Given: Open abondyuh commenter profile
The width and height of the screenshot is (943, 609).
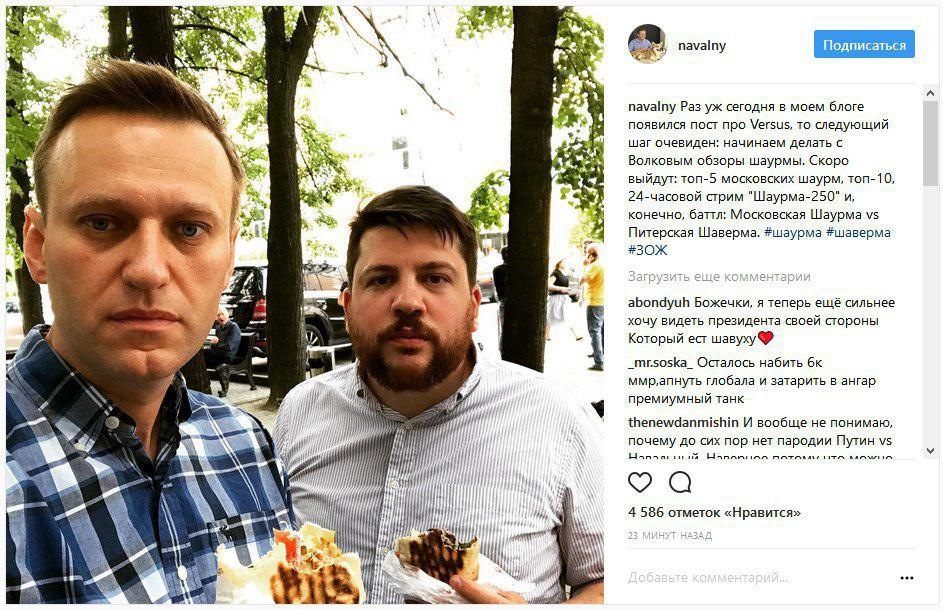Looking at the screenshot, I should point(659,302).
